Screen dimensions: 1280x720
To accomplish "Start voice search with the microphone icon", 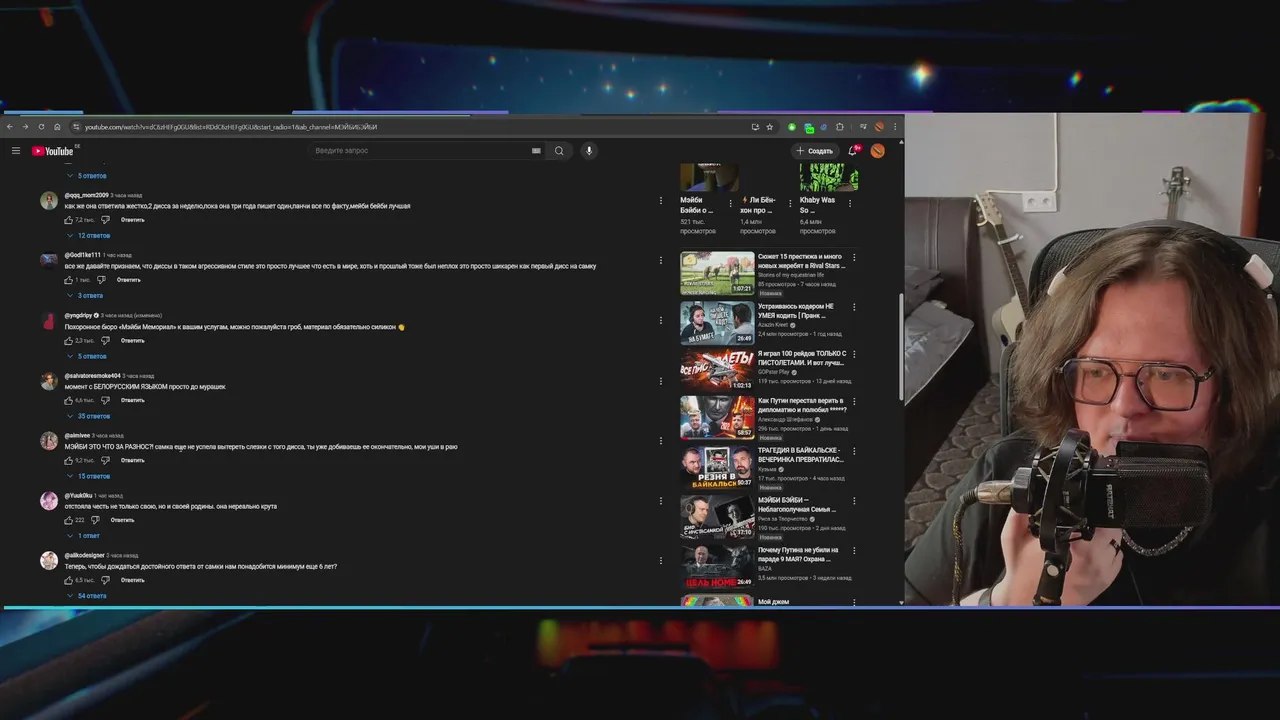I will click(589, 151).
